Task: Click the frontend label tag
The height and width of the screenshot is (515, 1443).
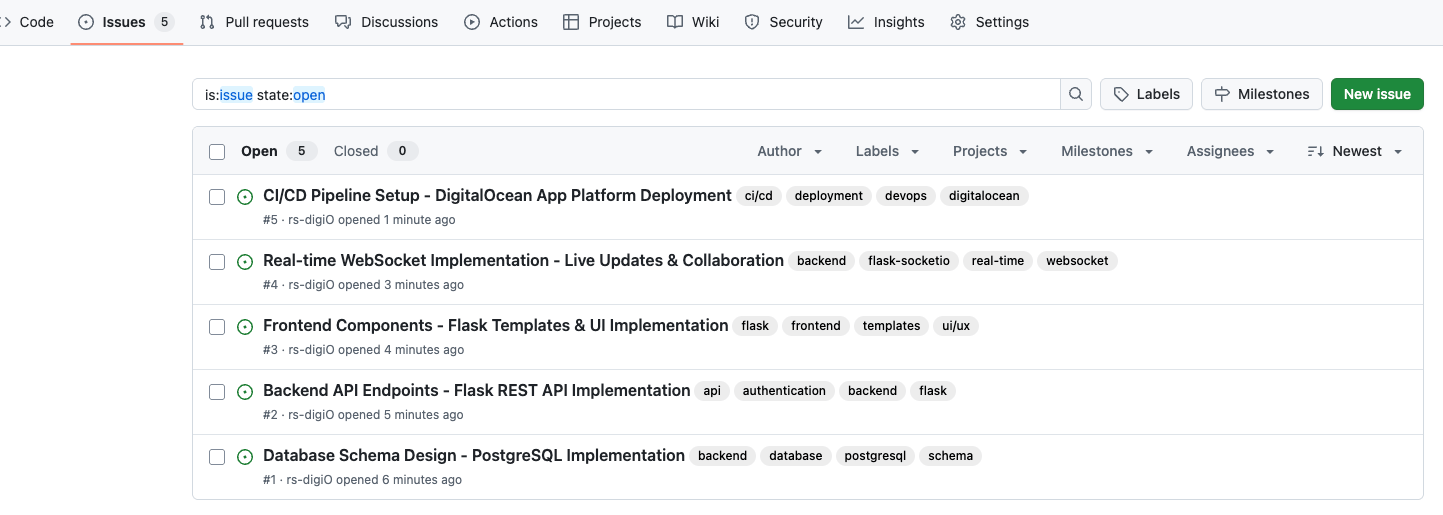Action: (x=816, y=326)
